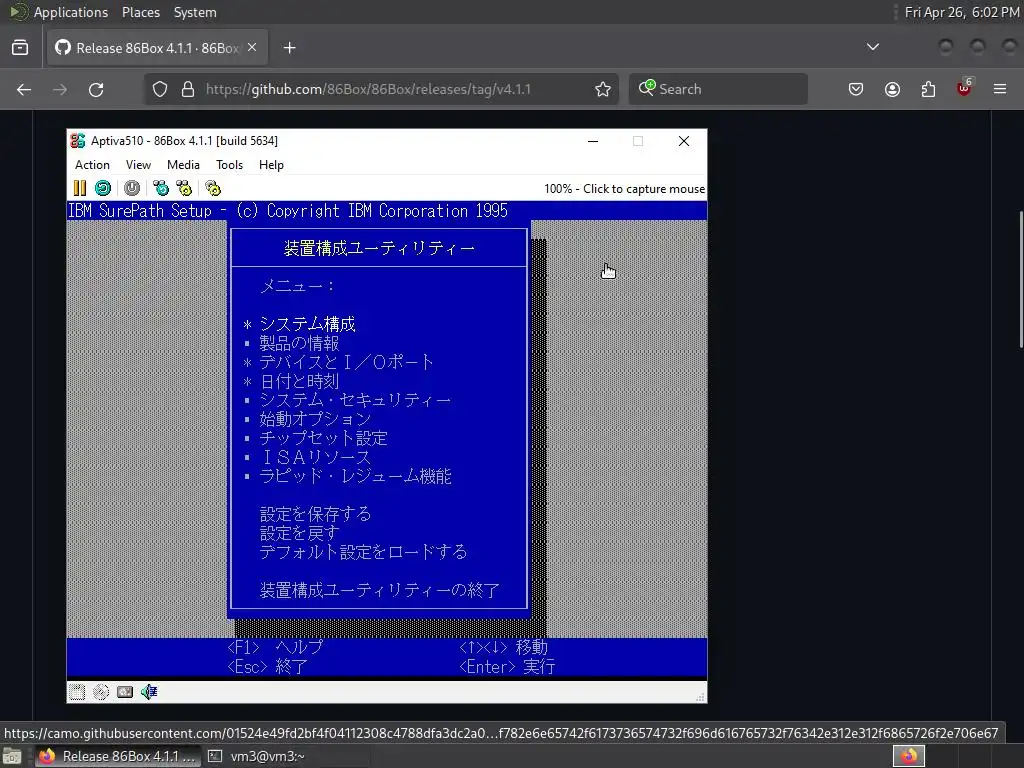Click the 86Box hard reset icon
The image size is (1024, 768).
tap(103, 188)
